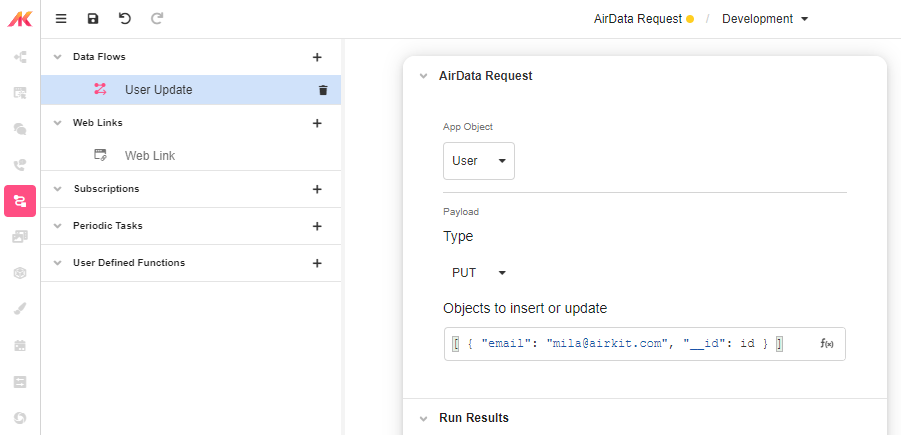Screen dimensions: 901x435
Task: Click the Periodic Tasks section label
Action: coord(107,226)
